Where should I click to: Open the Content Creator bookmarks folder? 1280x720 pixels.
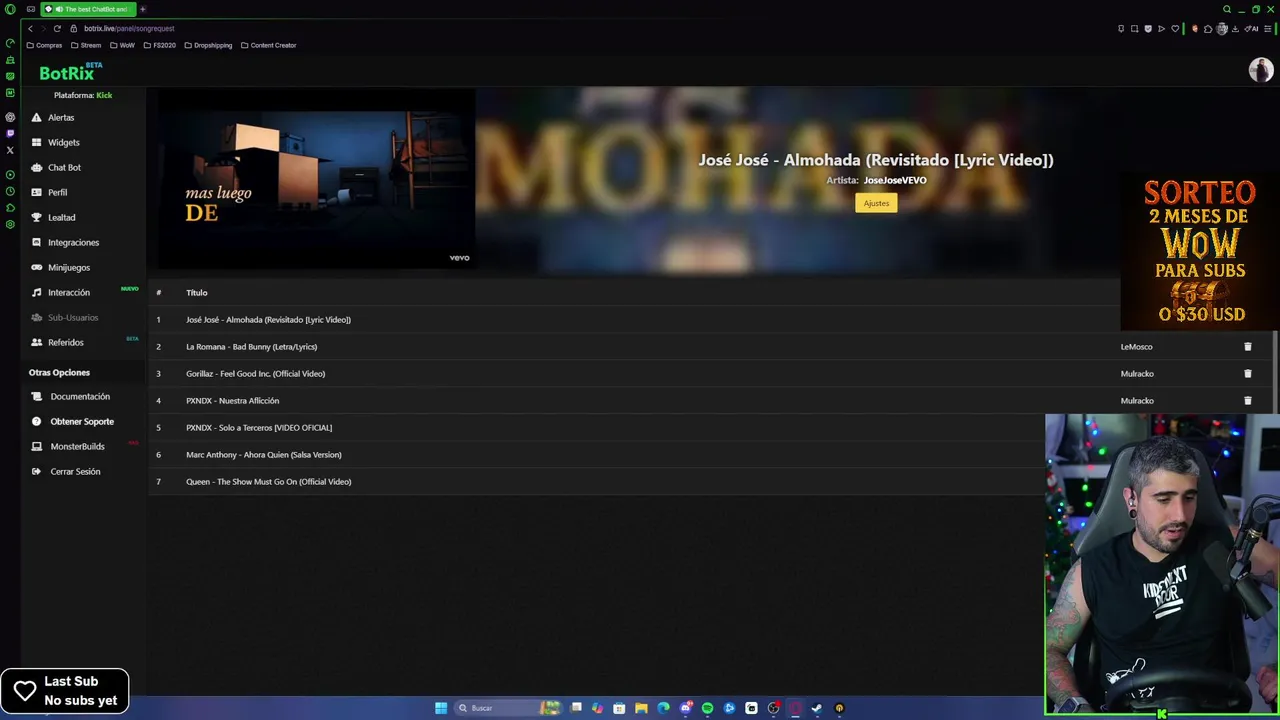[268, 45]
